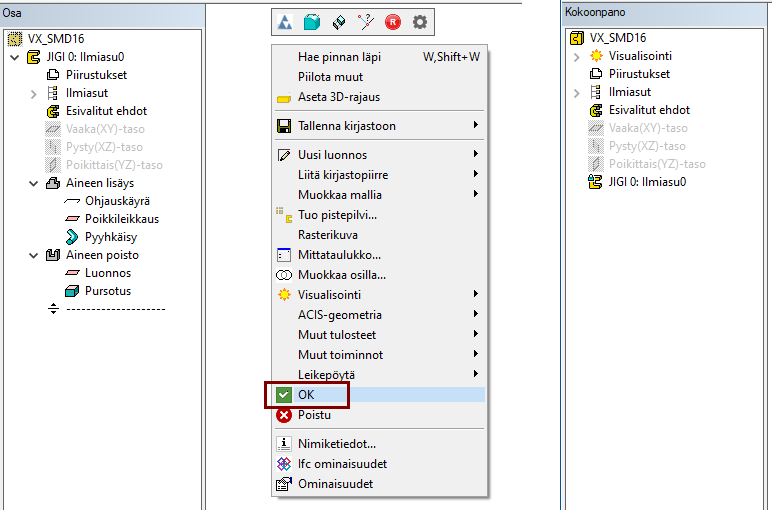Viewport: 772px width, 510px height.
Task: Open ACIS-geometria submenu arrow
Action: (476, 314)
